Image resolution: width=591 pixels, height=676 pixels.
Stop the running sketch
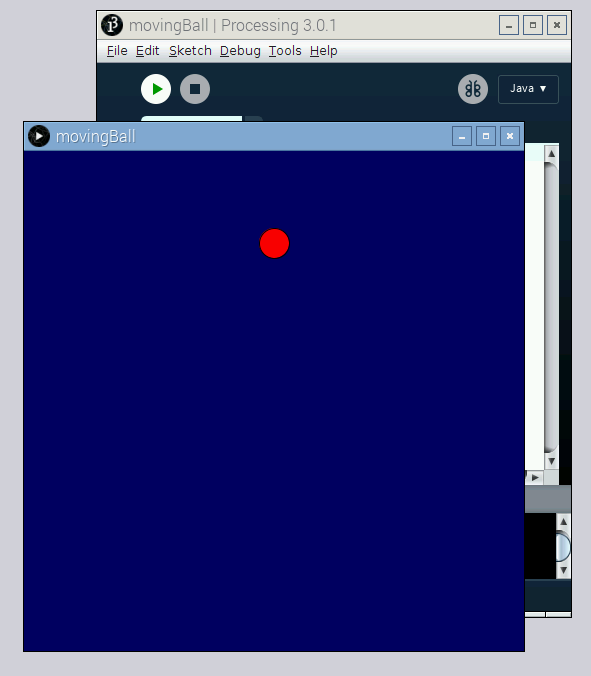195,89
